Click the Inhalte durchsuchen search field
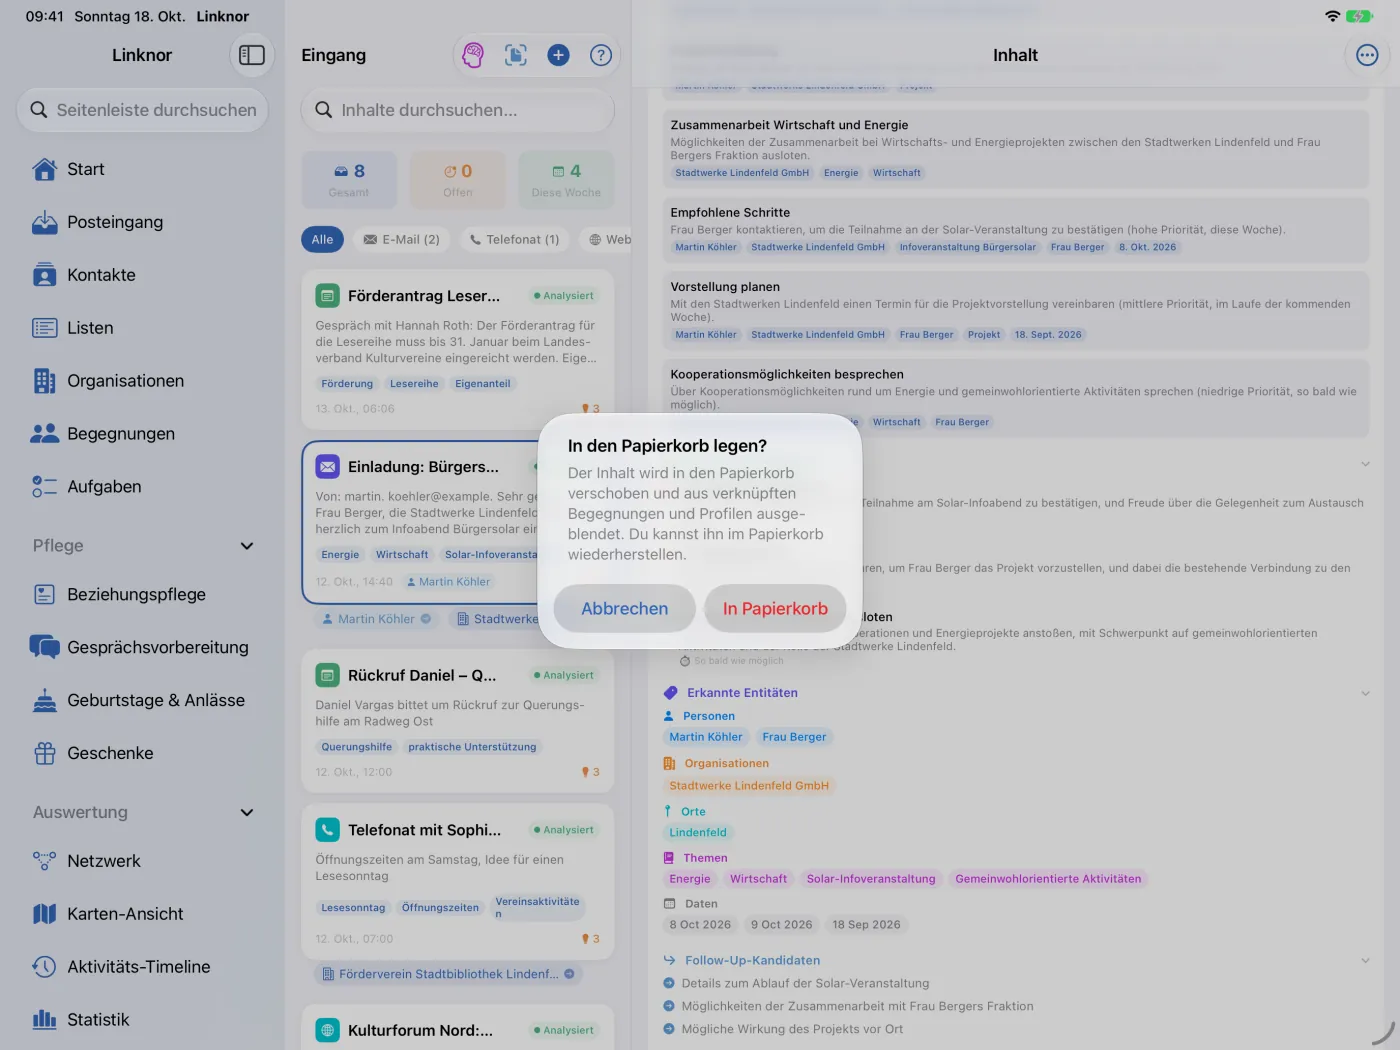The image size is (1400, 1050). click(x=458, y=110)
